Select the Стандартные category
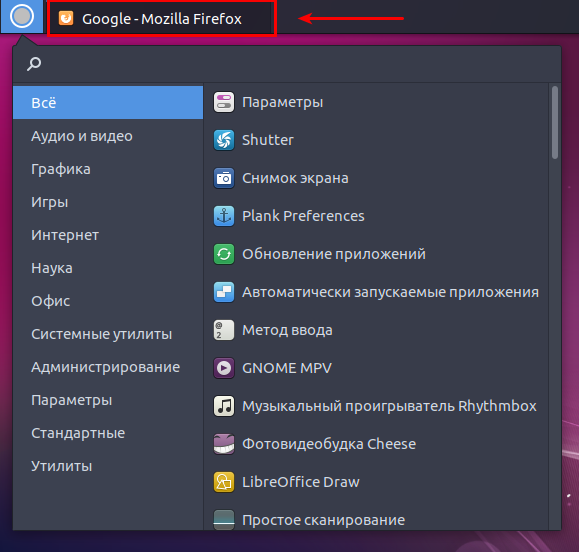Image resolution: width=579 pixels, height=552 pixels. click(108, 433)
